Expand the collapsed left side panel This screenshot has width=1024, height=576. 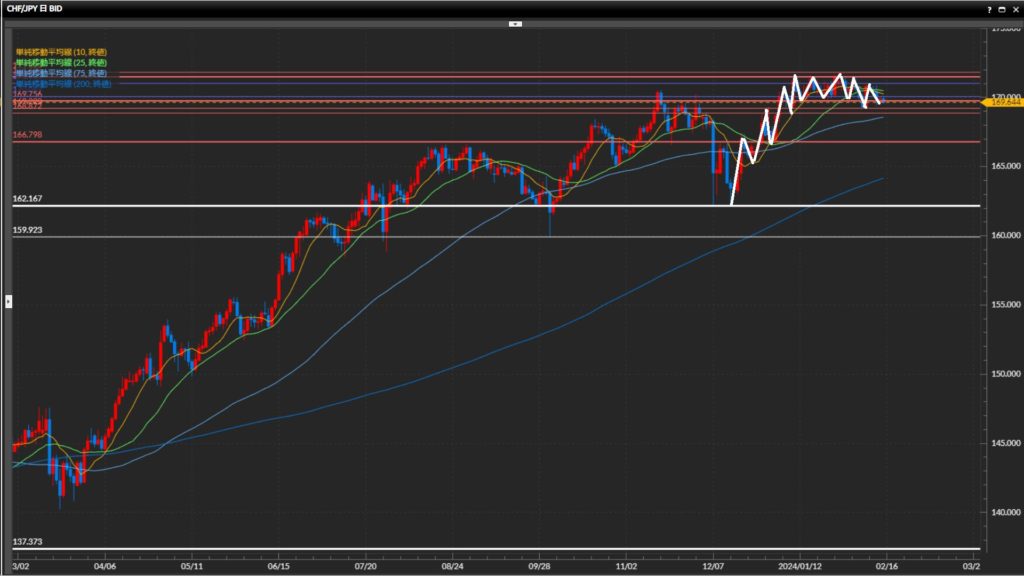(x=10, y=300)
